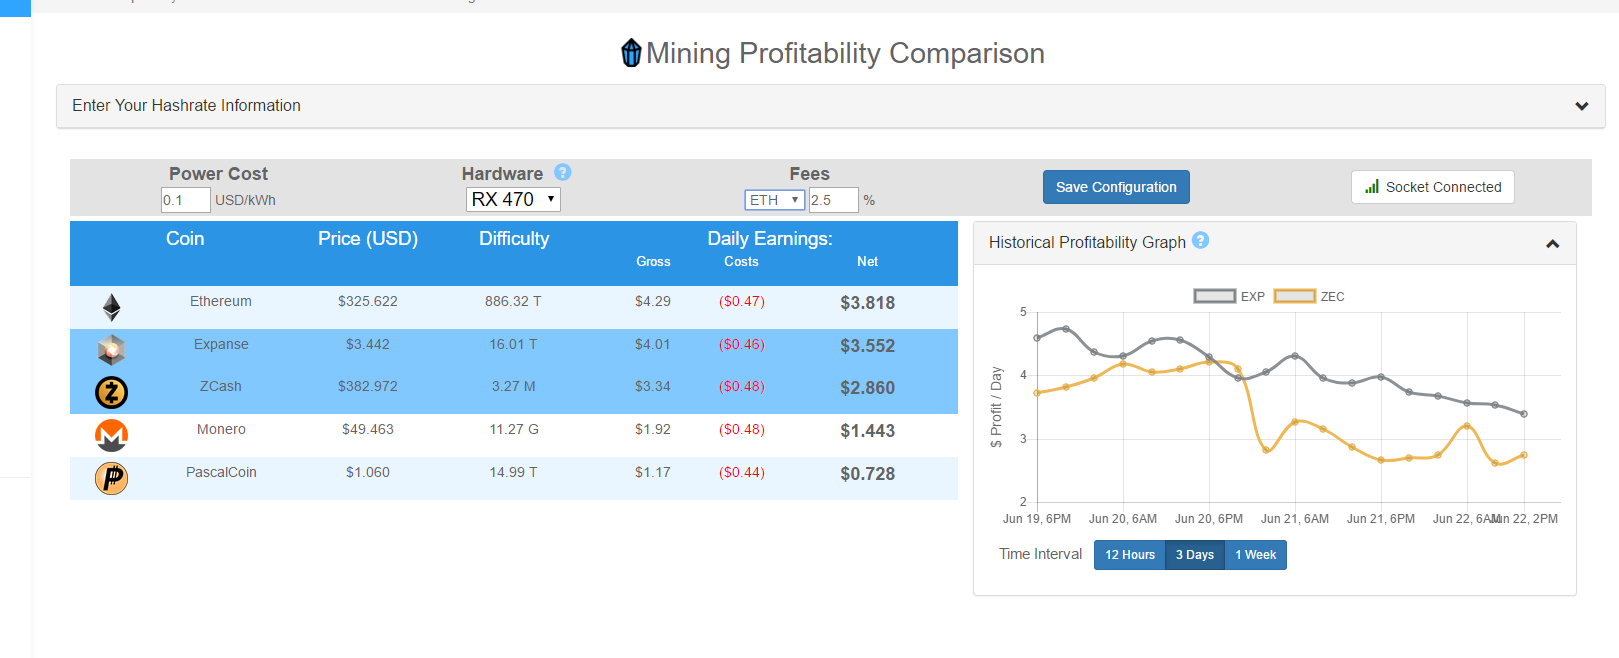1619x658 pixels.
Task: Collapse the Historical Profitability Graph panel
Action: [x=1552, y=243]
